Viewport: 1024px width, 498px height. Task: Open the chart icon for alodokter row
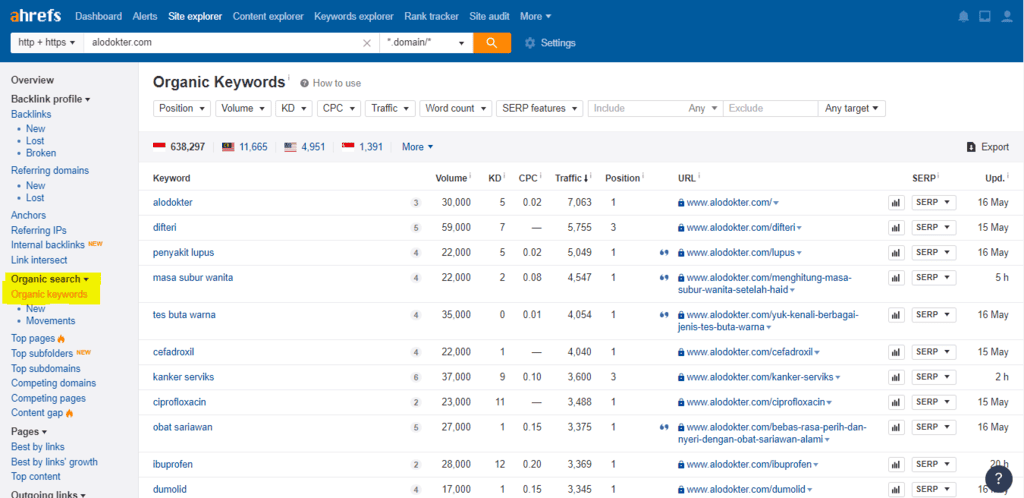click(x=896, y=203)
